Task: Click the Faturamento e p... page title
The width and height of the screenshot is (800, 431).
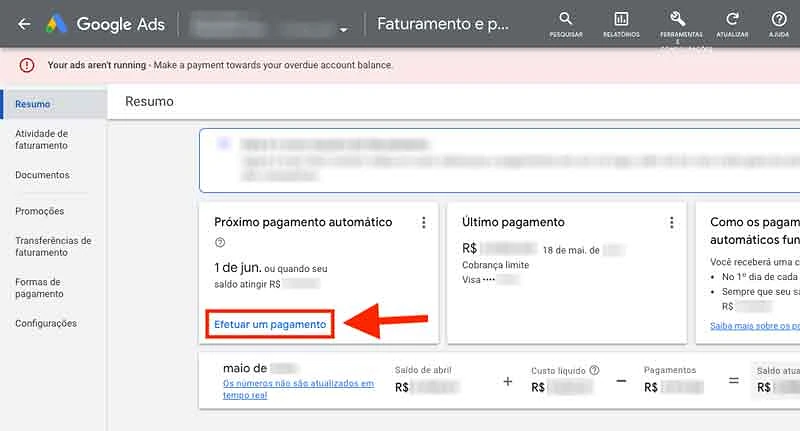Action: (x=443, y=24)
